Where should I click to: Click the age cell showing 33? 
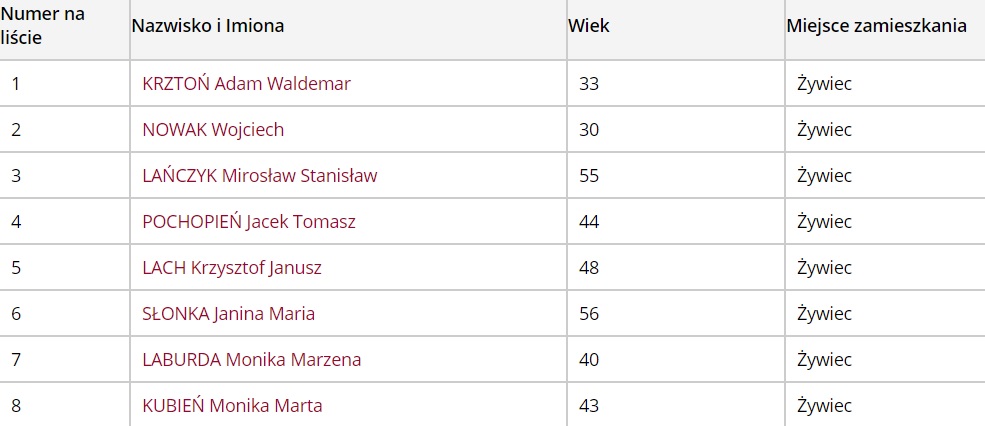(589, 84)
